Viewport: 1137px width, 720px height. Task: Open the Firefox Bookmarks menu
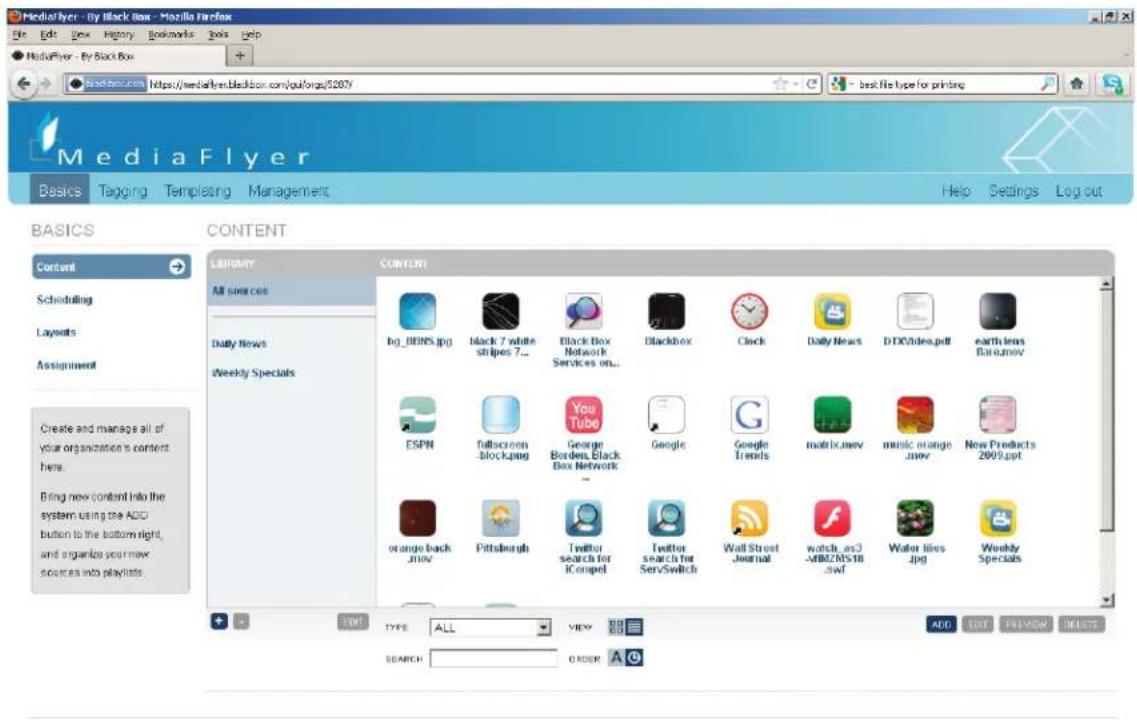point(171,34)
